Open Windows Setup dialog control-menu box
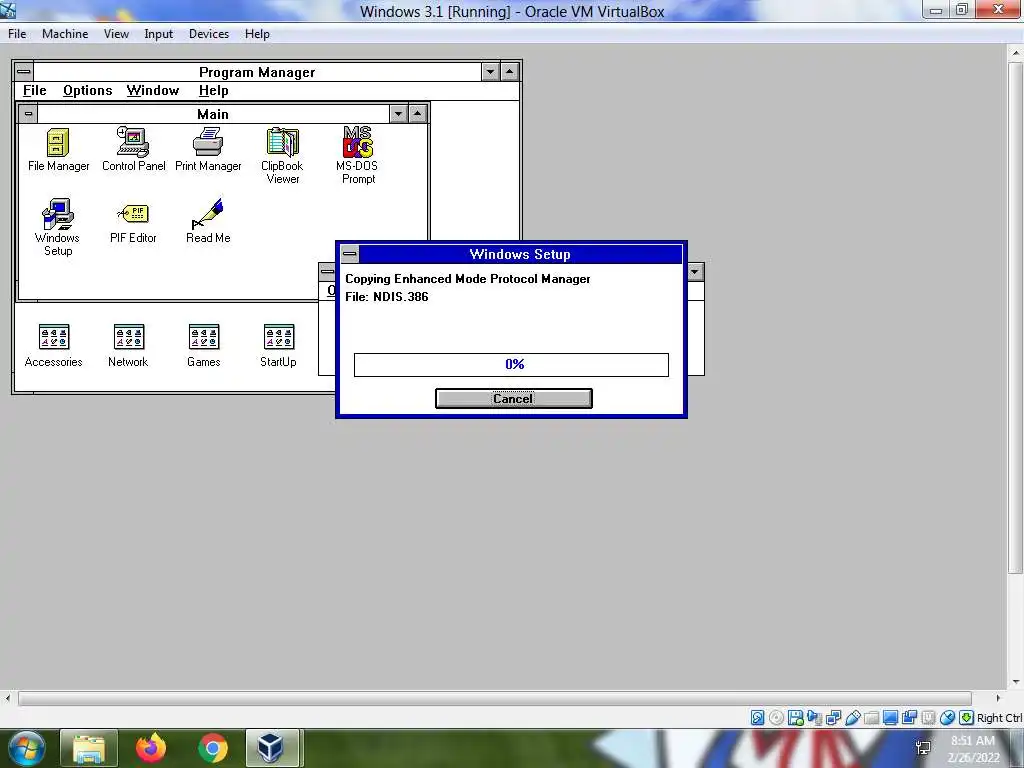This screenshot has width=1024, height=768. click(x=349, y=254)
